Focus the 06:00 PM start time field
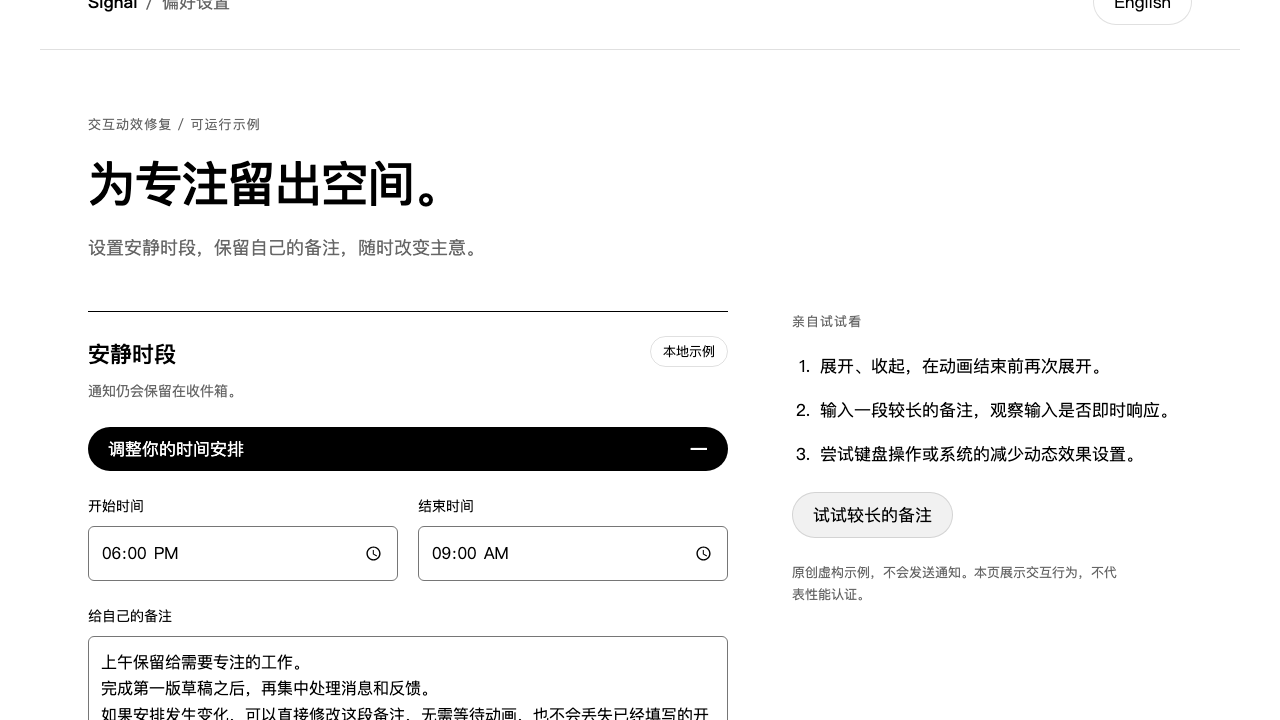 pos(243,553)
